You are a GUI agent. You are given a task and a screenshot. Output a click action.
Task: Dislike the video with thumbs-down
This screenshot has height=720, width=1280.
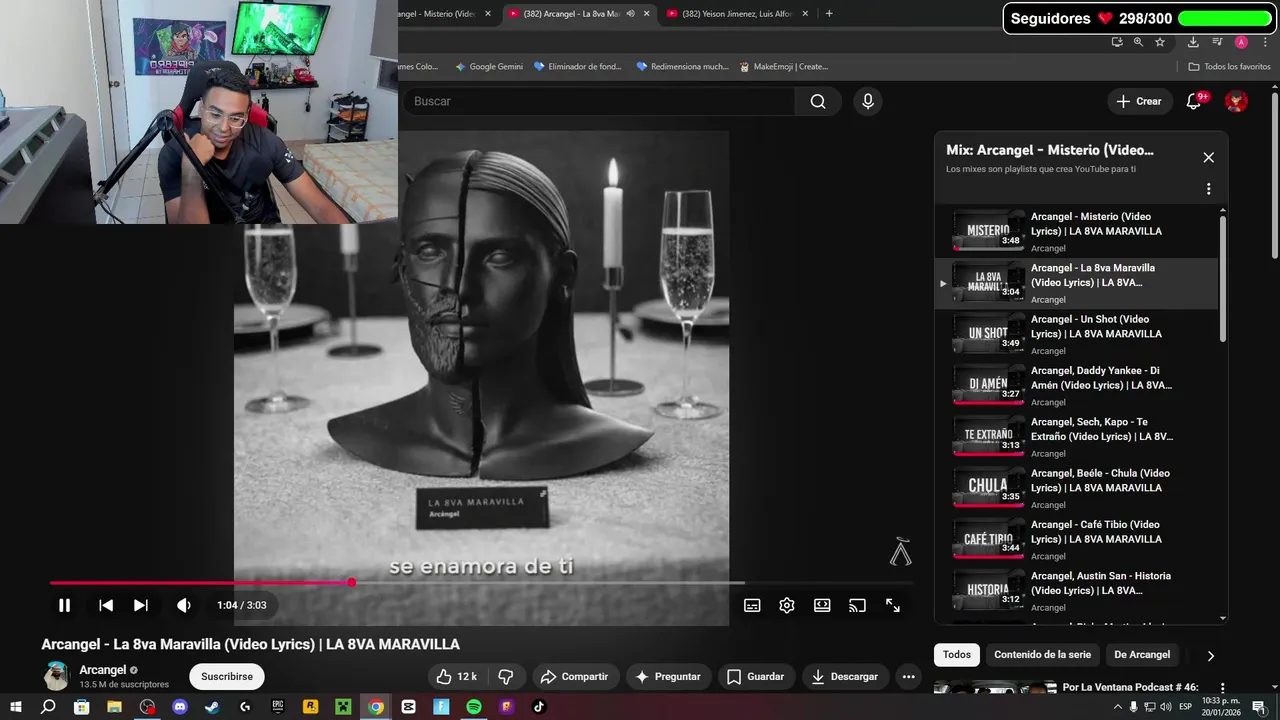point(506,677)
